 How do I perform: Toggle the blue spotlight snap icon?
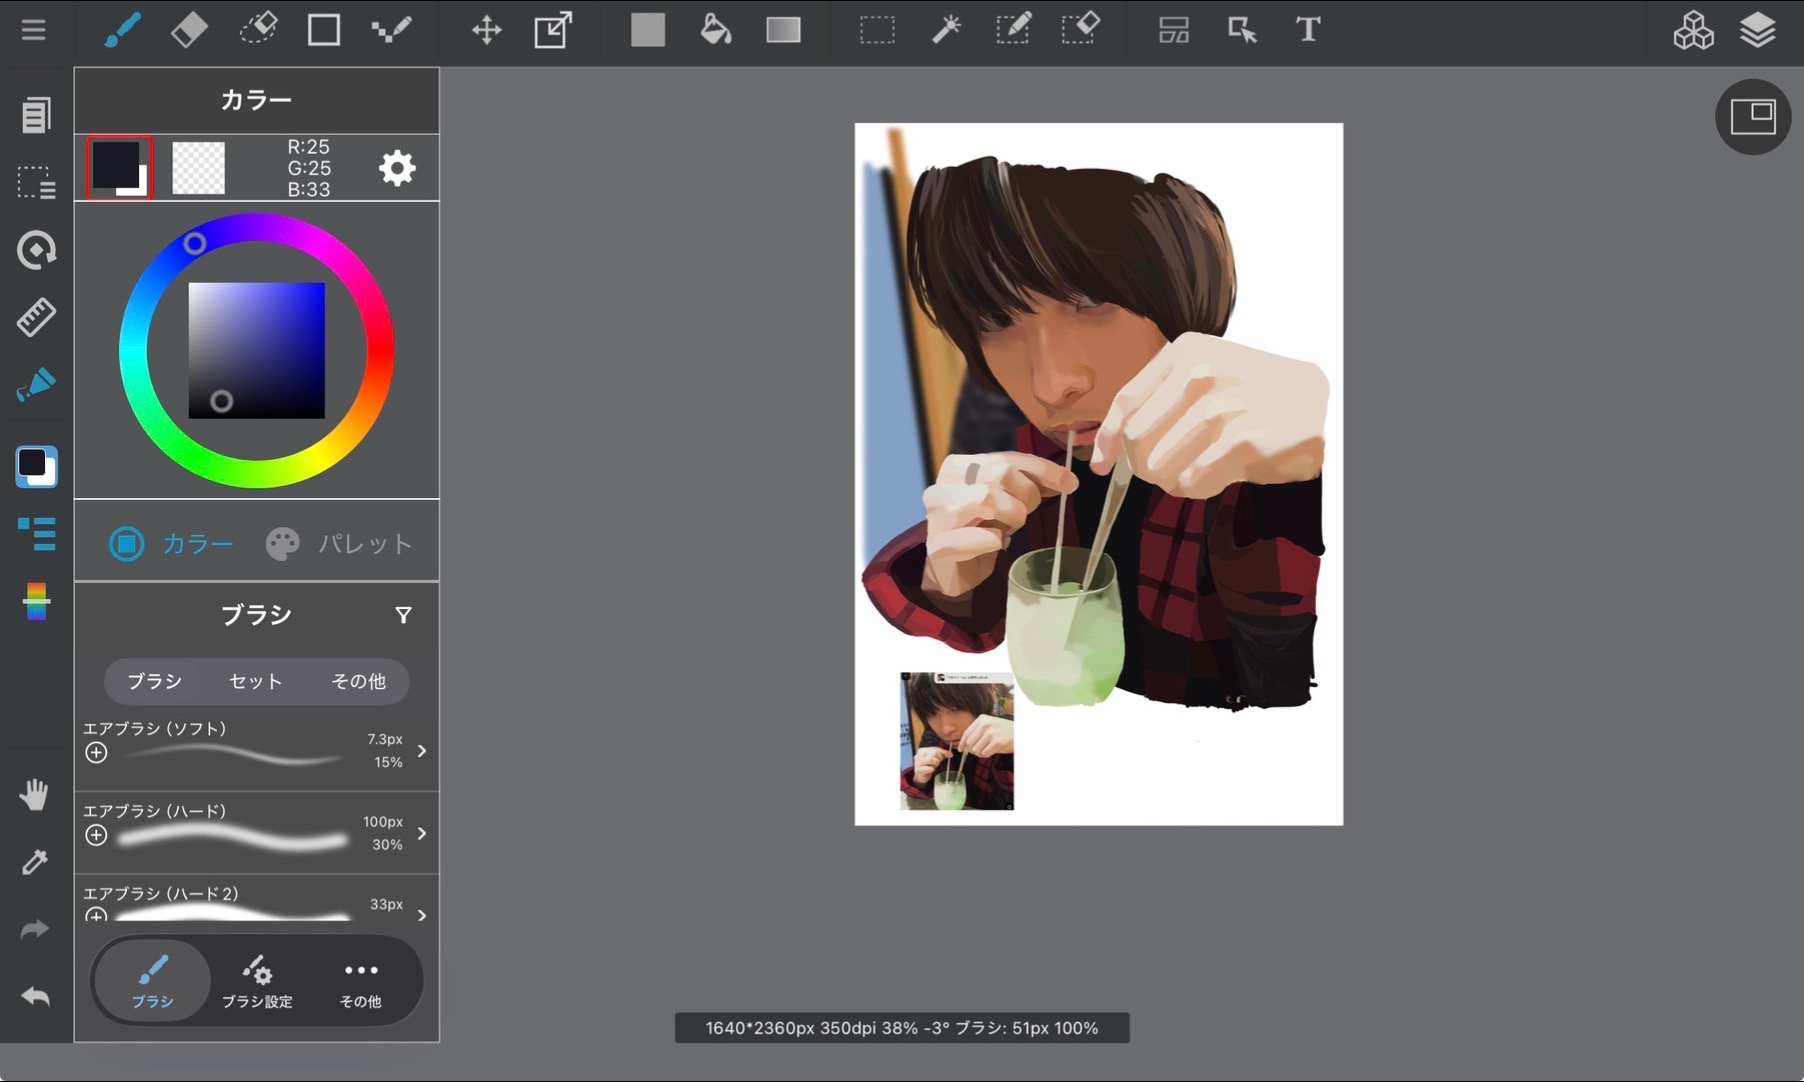36,385
